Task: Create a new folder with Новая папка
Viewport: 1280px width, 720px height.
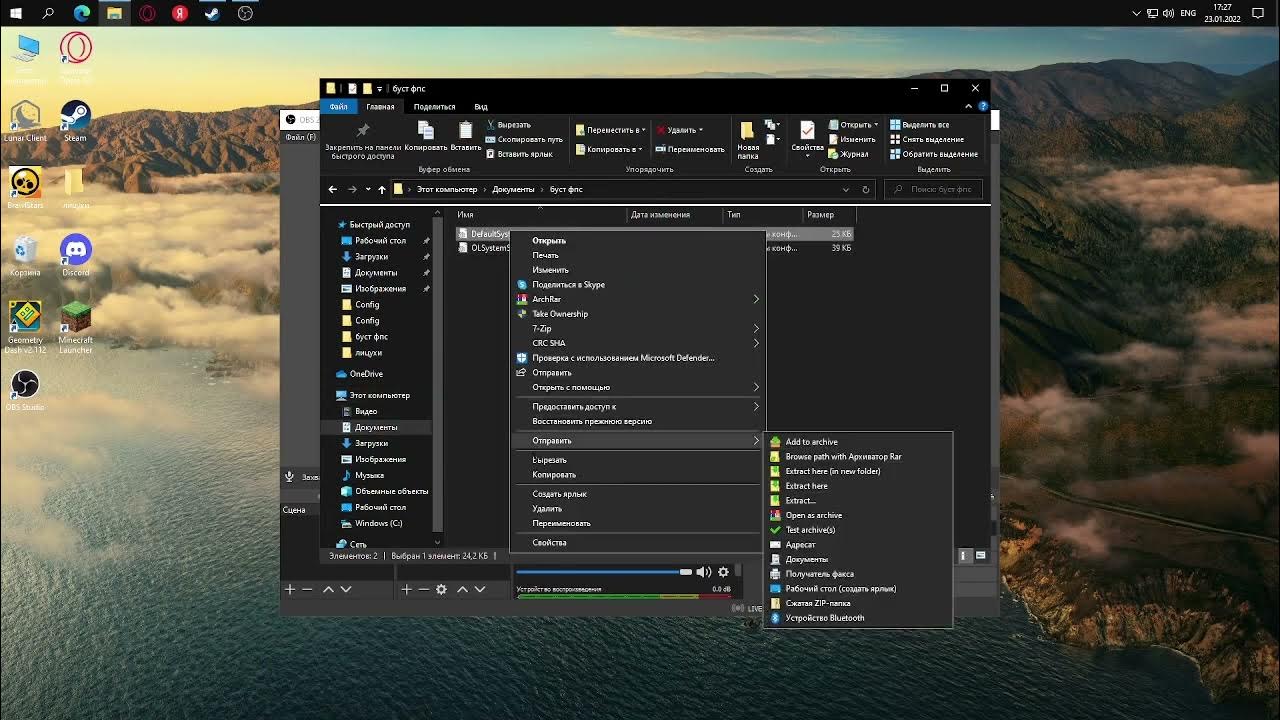Action: coord(748,140)
